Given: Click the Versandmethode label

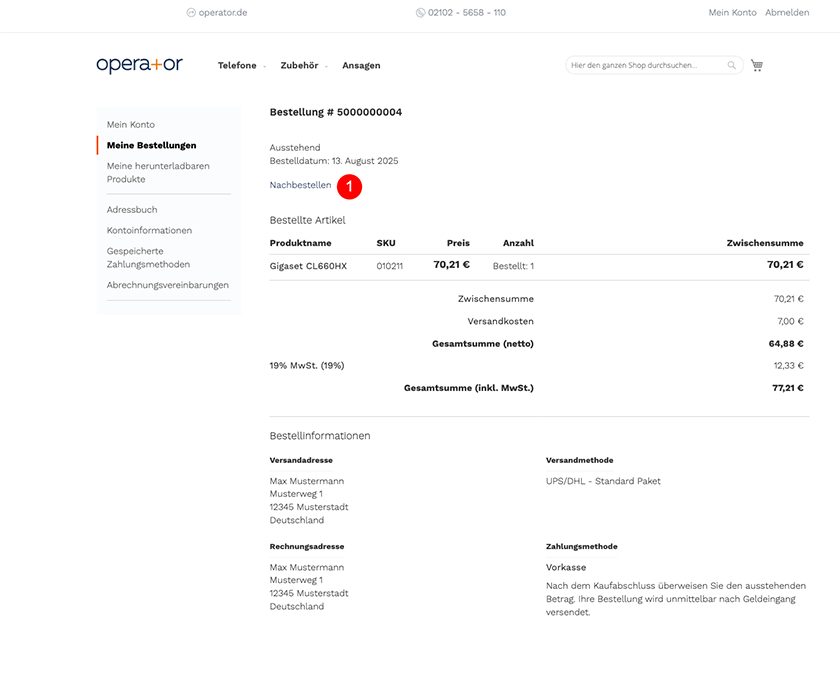Looking at the screenshot, I should [x=580, y=460].
